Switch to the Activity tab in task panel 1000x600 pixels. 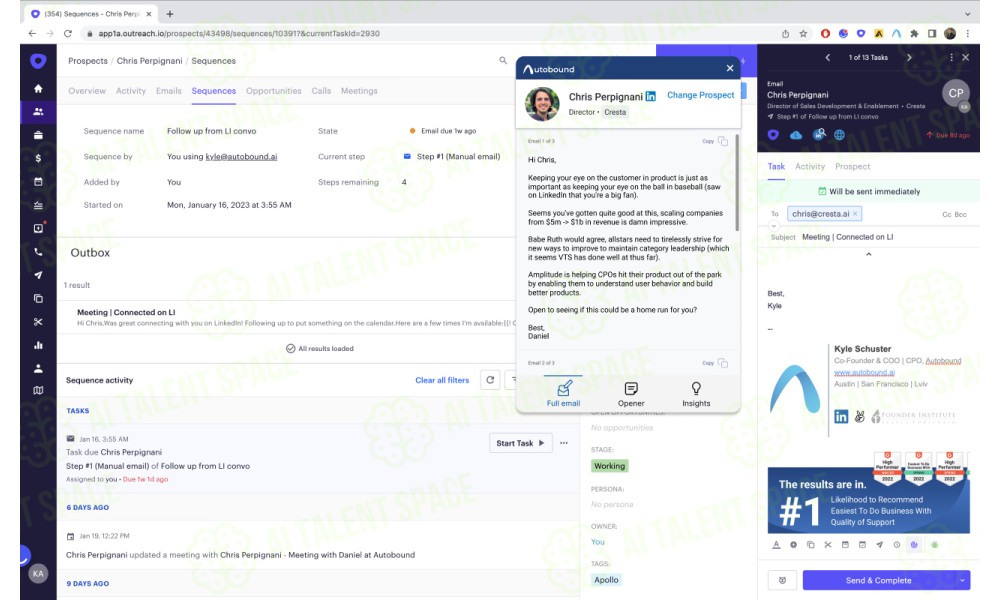pyautogui.click(x=810, y=166)
